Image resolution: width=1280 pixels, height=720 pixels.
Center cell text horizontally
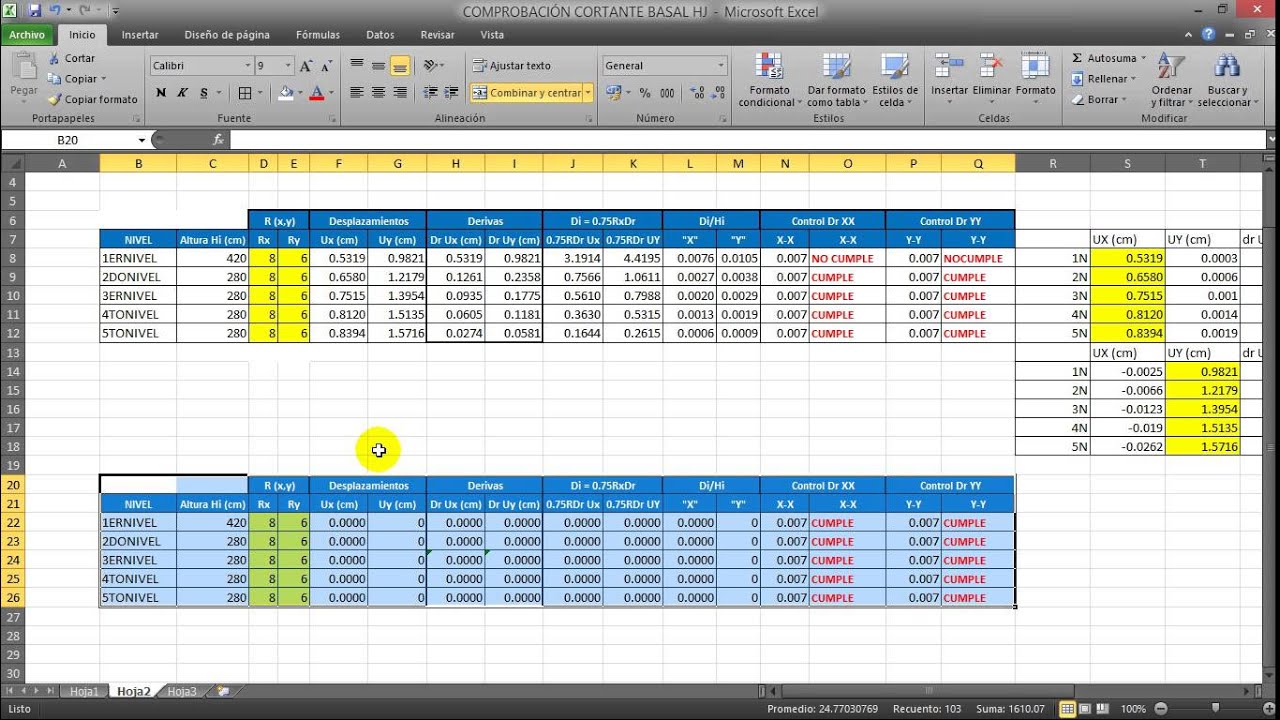point(378,93)
